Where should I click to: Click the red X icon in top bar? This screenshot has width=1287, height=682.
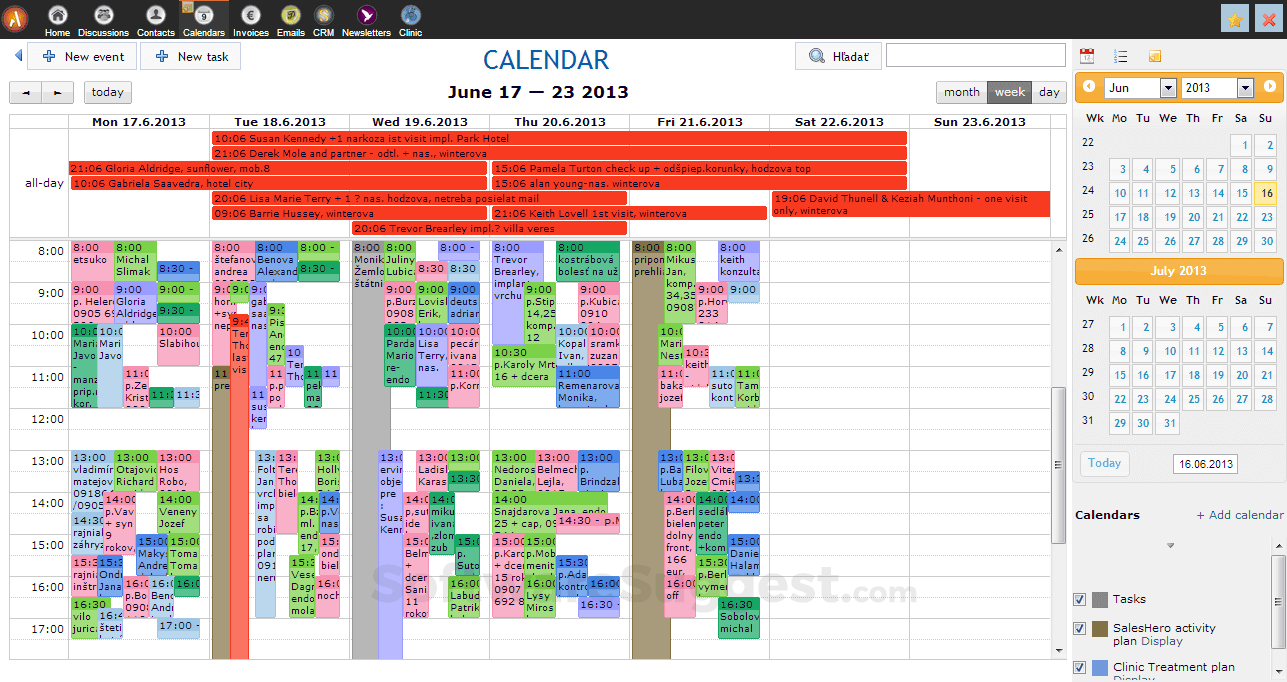[x=1269, y=19]
